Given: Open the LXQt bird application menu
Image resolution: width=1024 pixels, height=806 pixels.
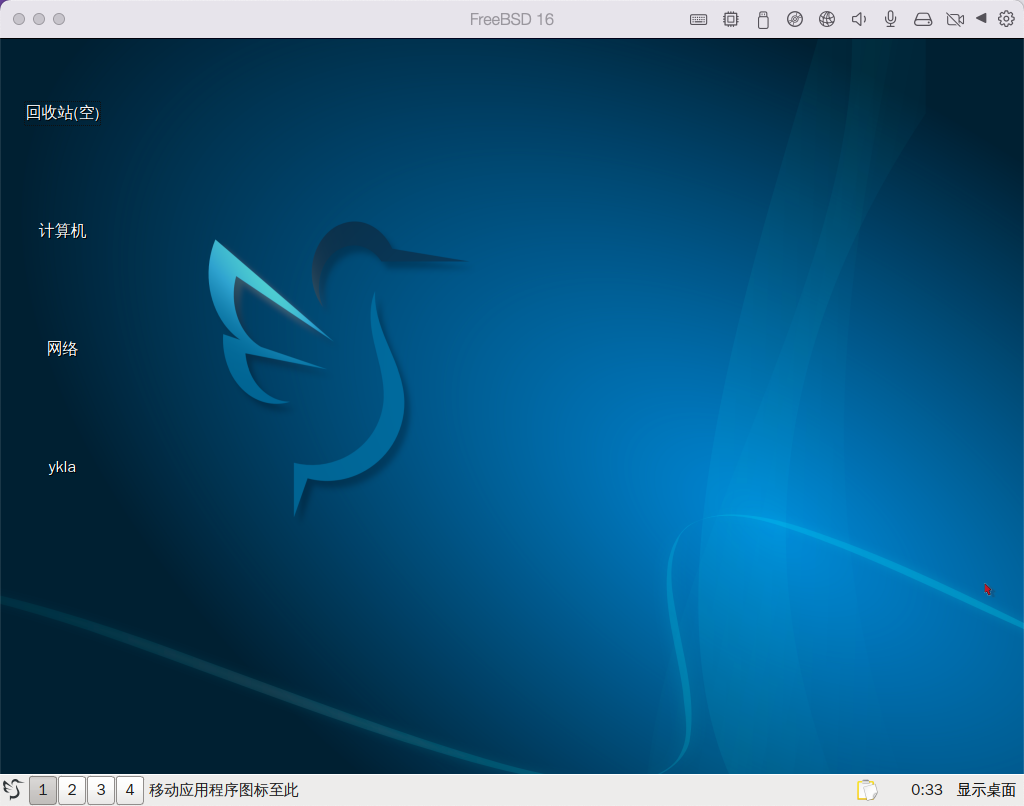Looking at the screenshot, I should [x=13, y=790].
